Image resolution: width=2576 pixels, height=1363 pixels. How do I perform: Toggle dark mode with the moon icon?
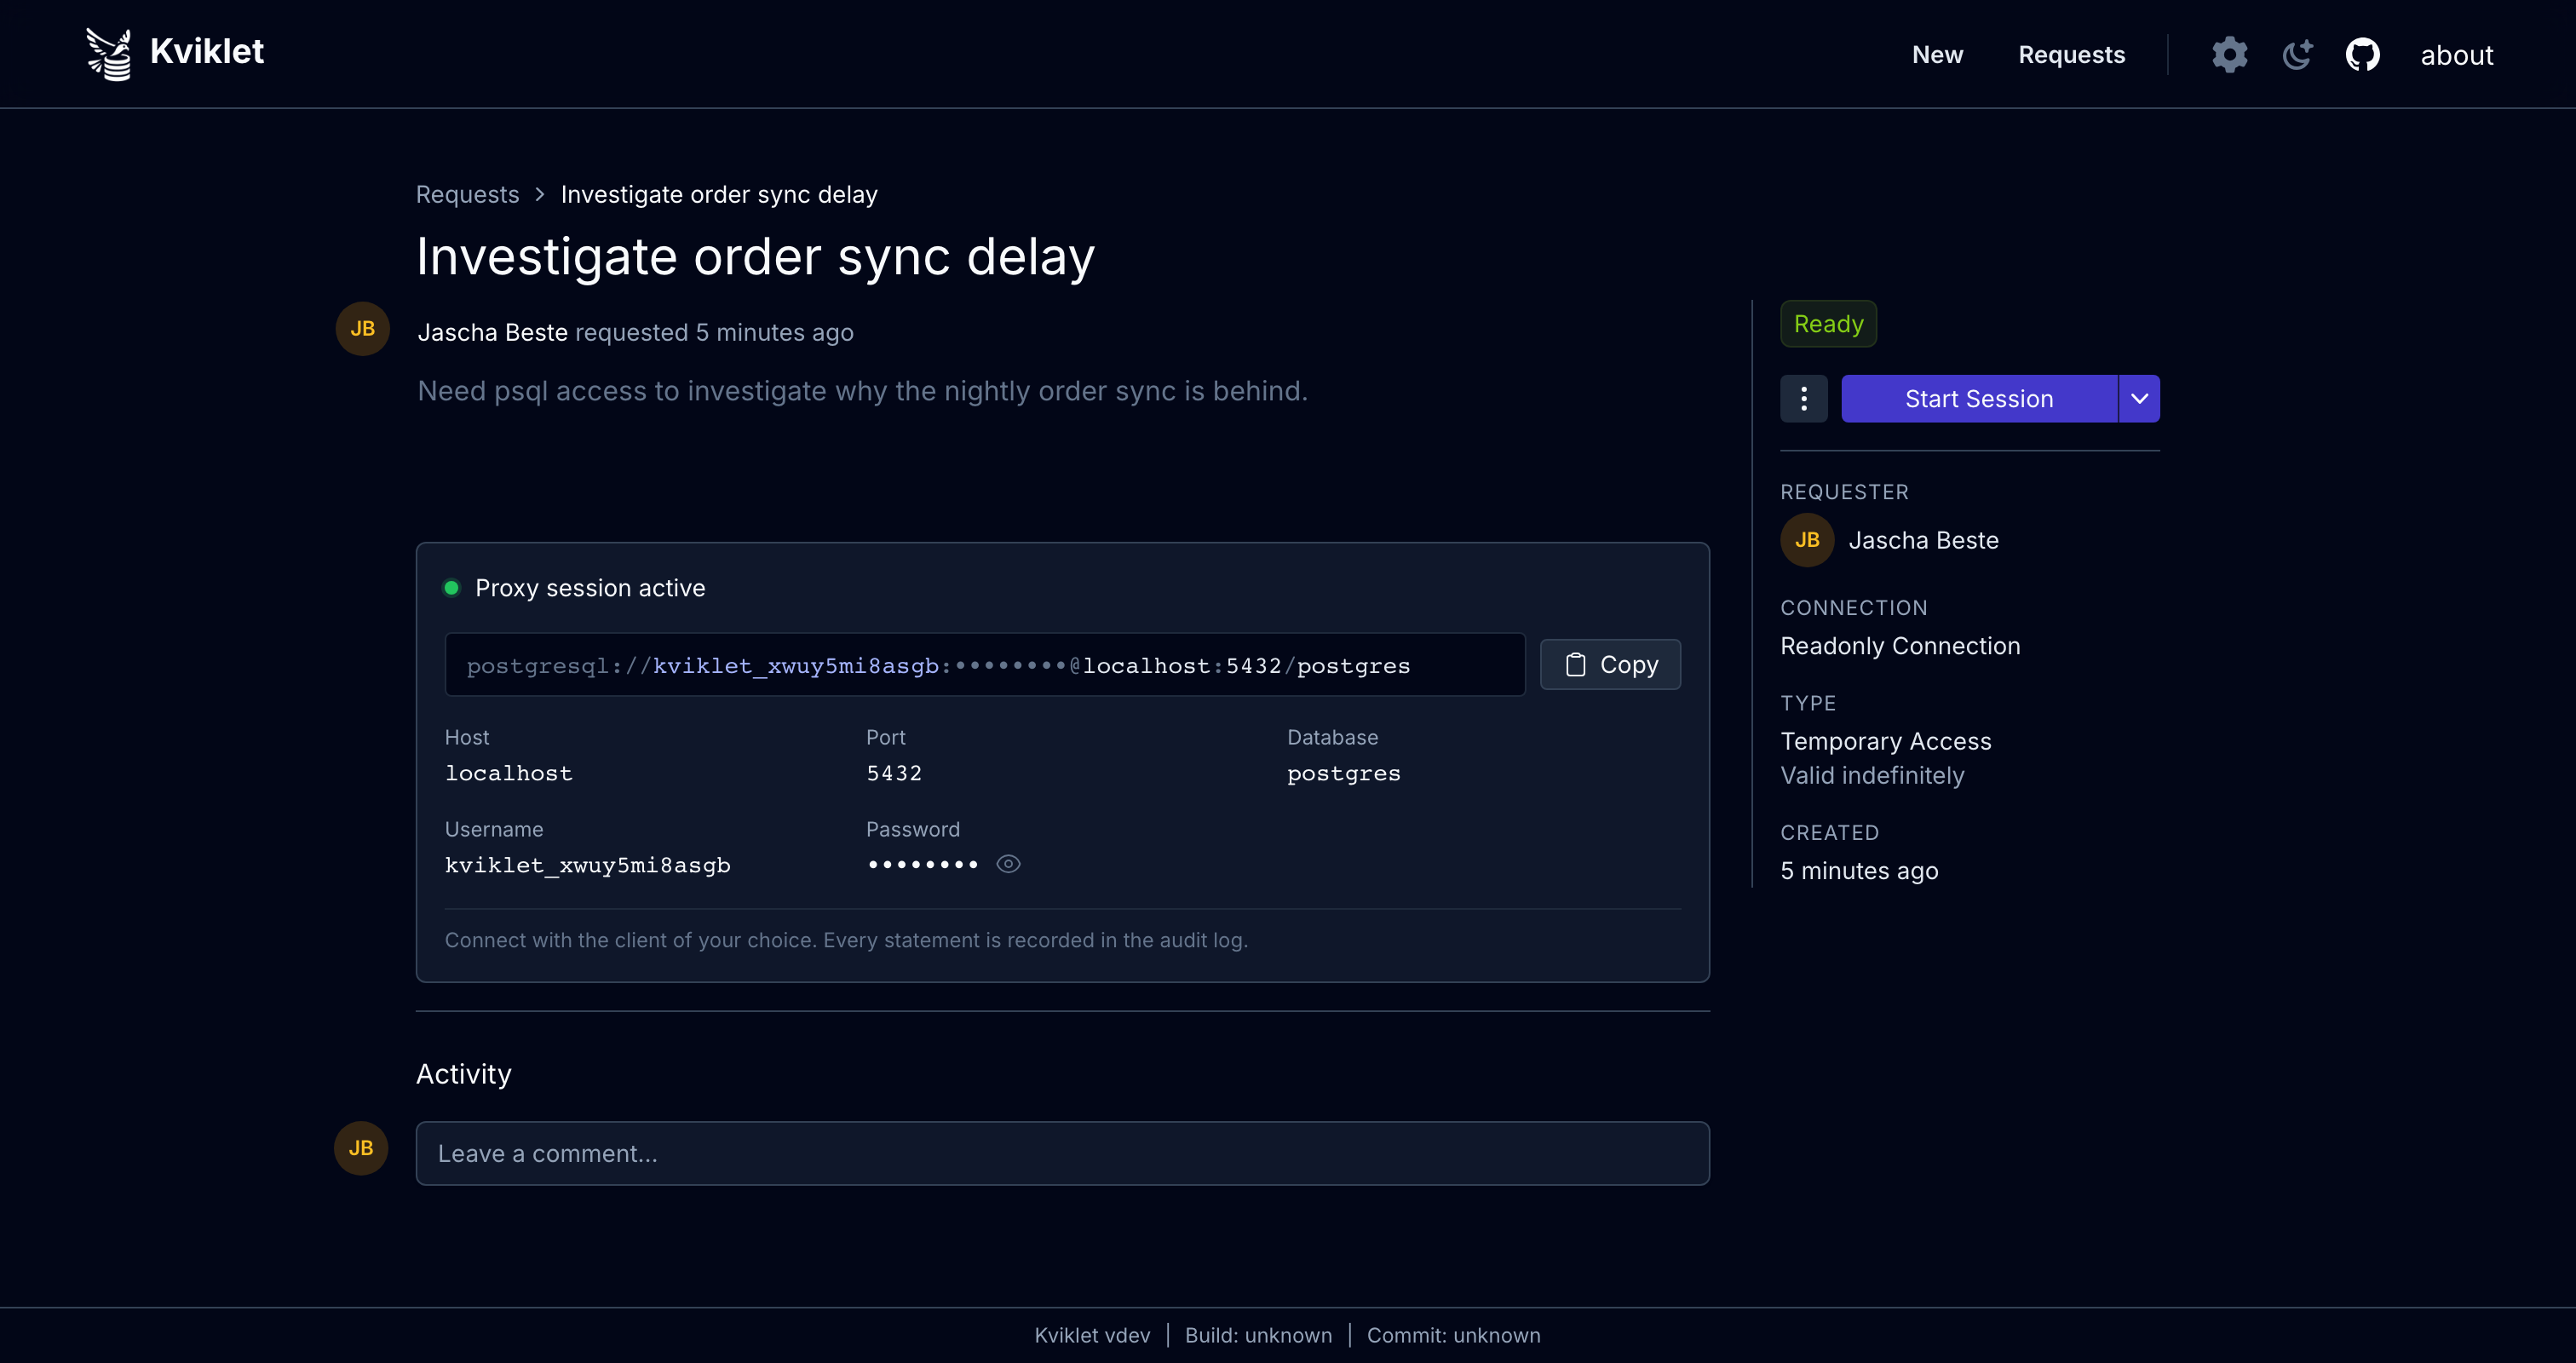coord(2297,54)
